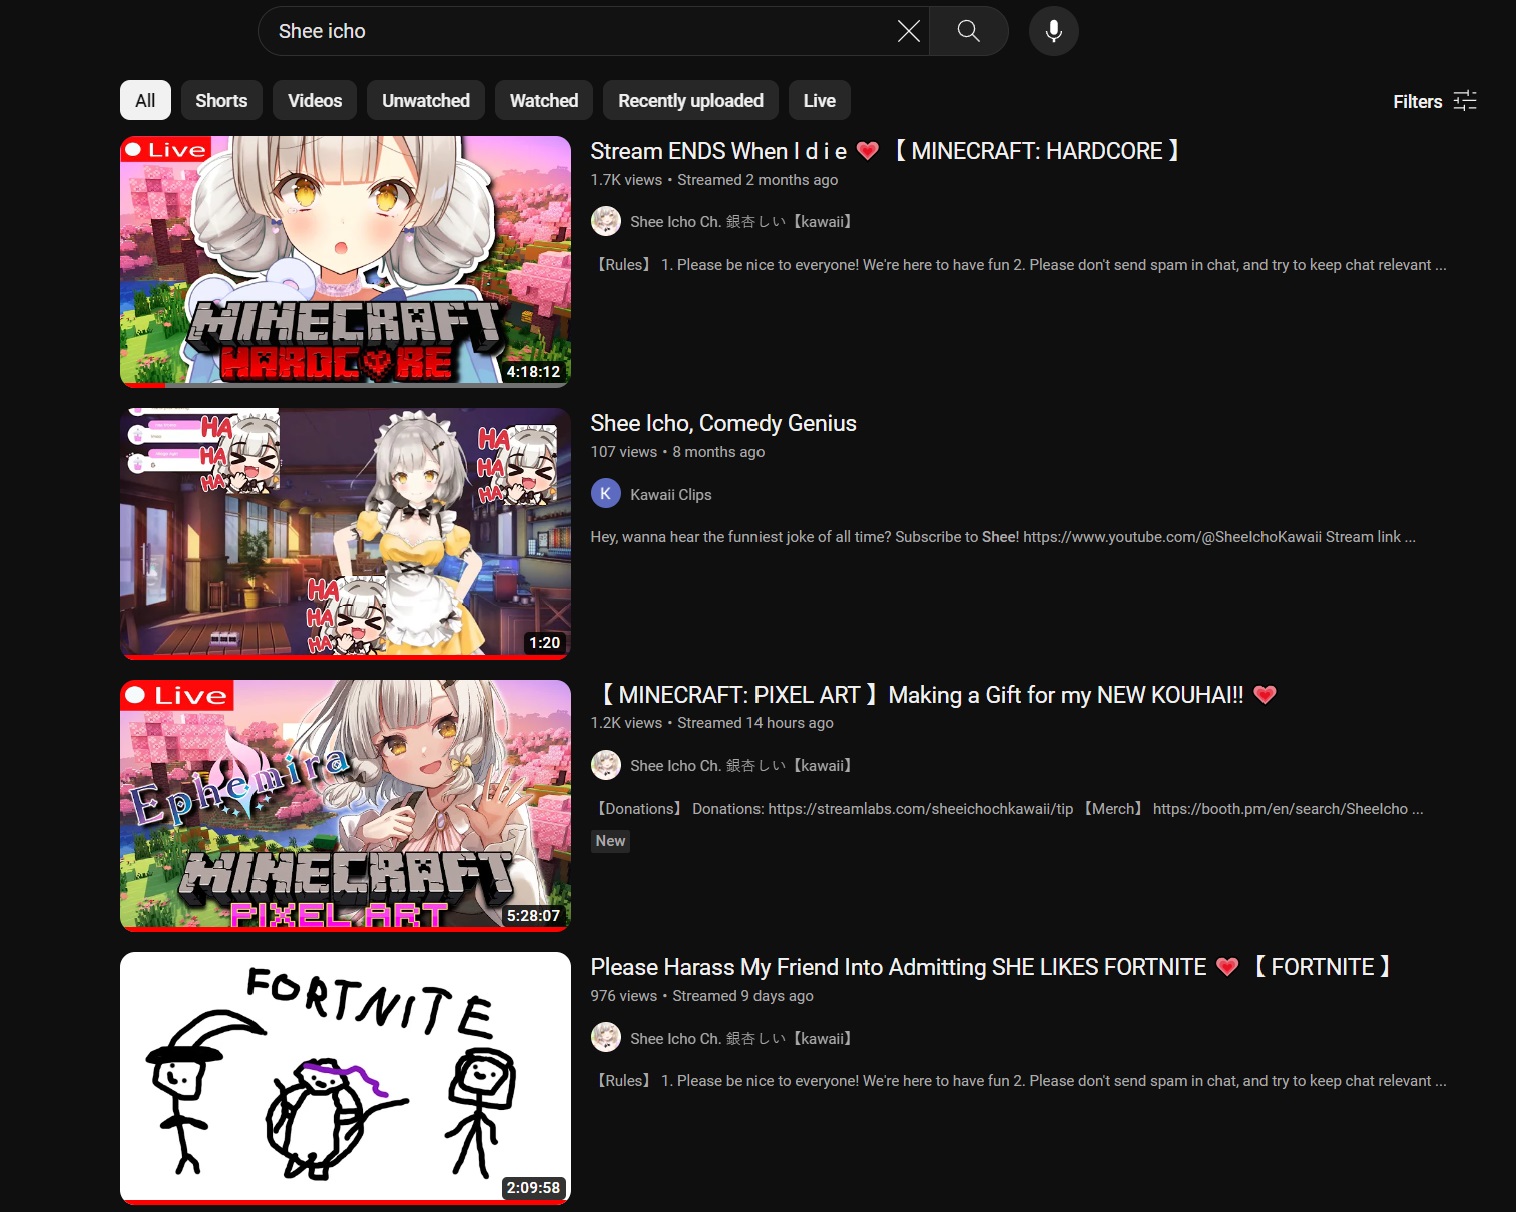Open 'Shee Icho, Comedy Genius' video title

point(723,423)
